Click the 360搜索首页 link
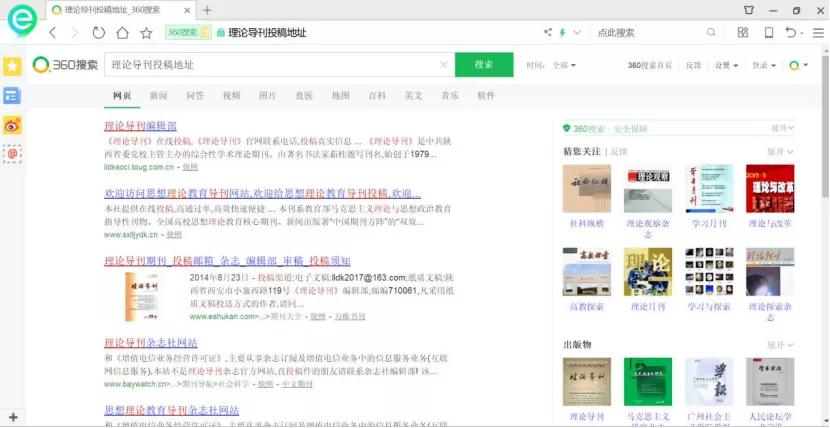The width and height of the screenshot is (830, 428). point(650,66)
